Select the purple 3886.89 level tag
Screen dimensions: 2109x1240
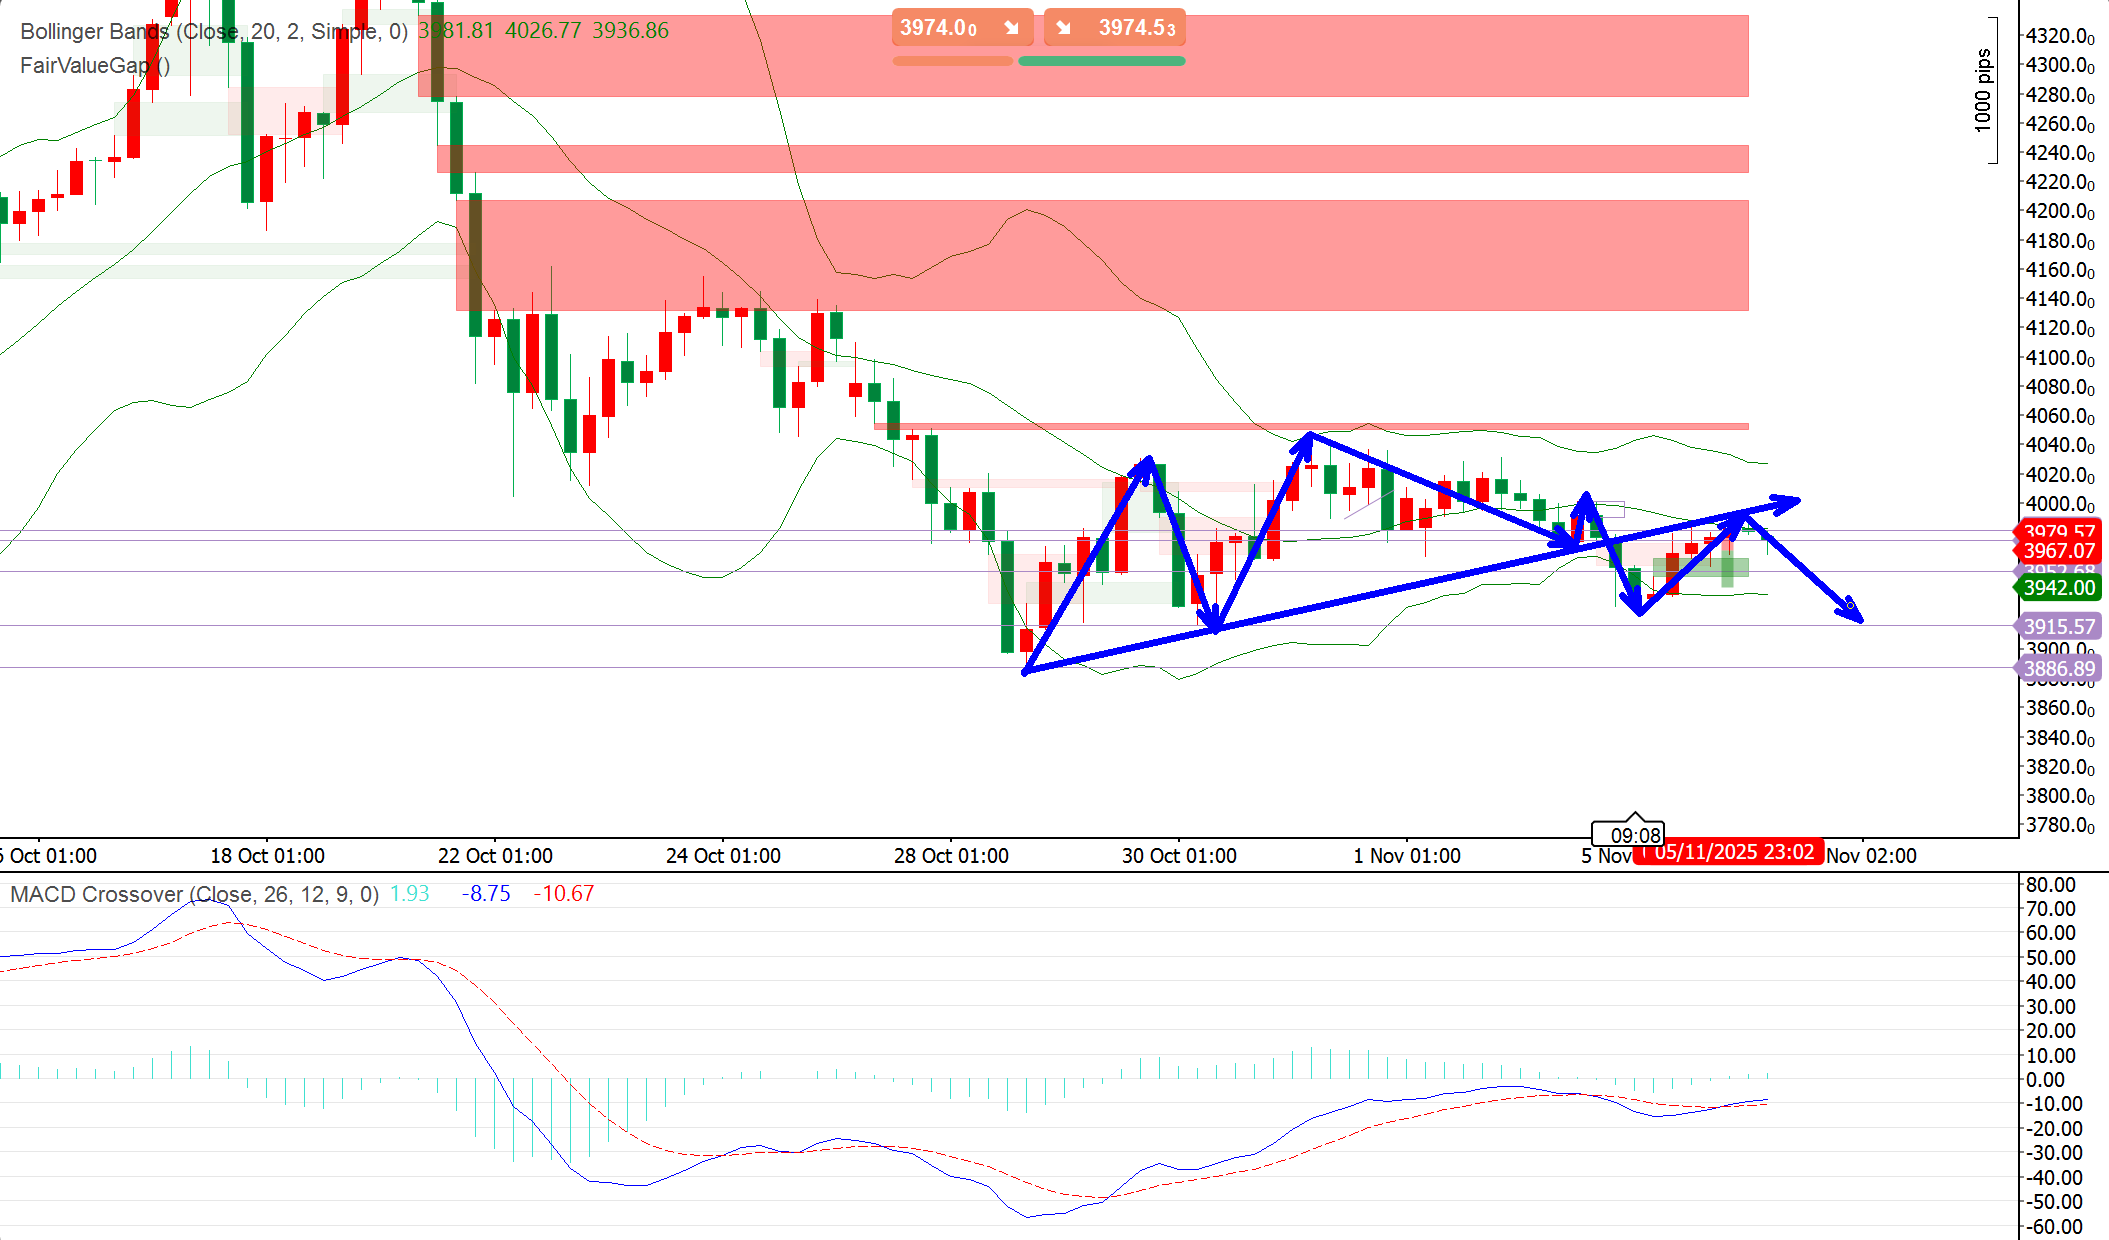(2058, 669)
